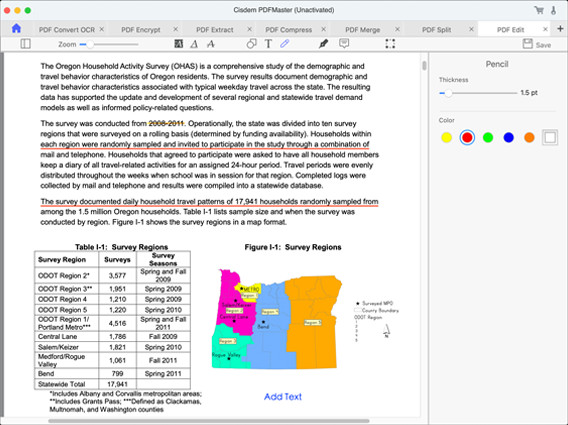Image resolution: width=568 pixels, height=425 pixels.
Task: Click the '1.5 pt' thickness value
Action: 529,93
